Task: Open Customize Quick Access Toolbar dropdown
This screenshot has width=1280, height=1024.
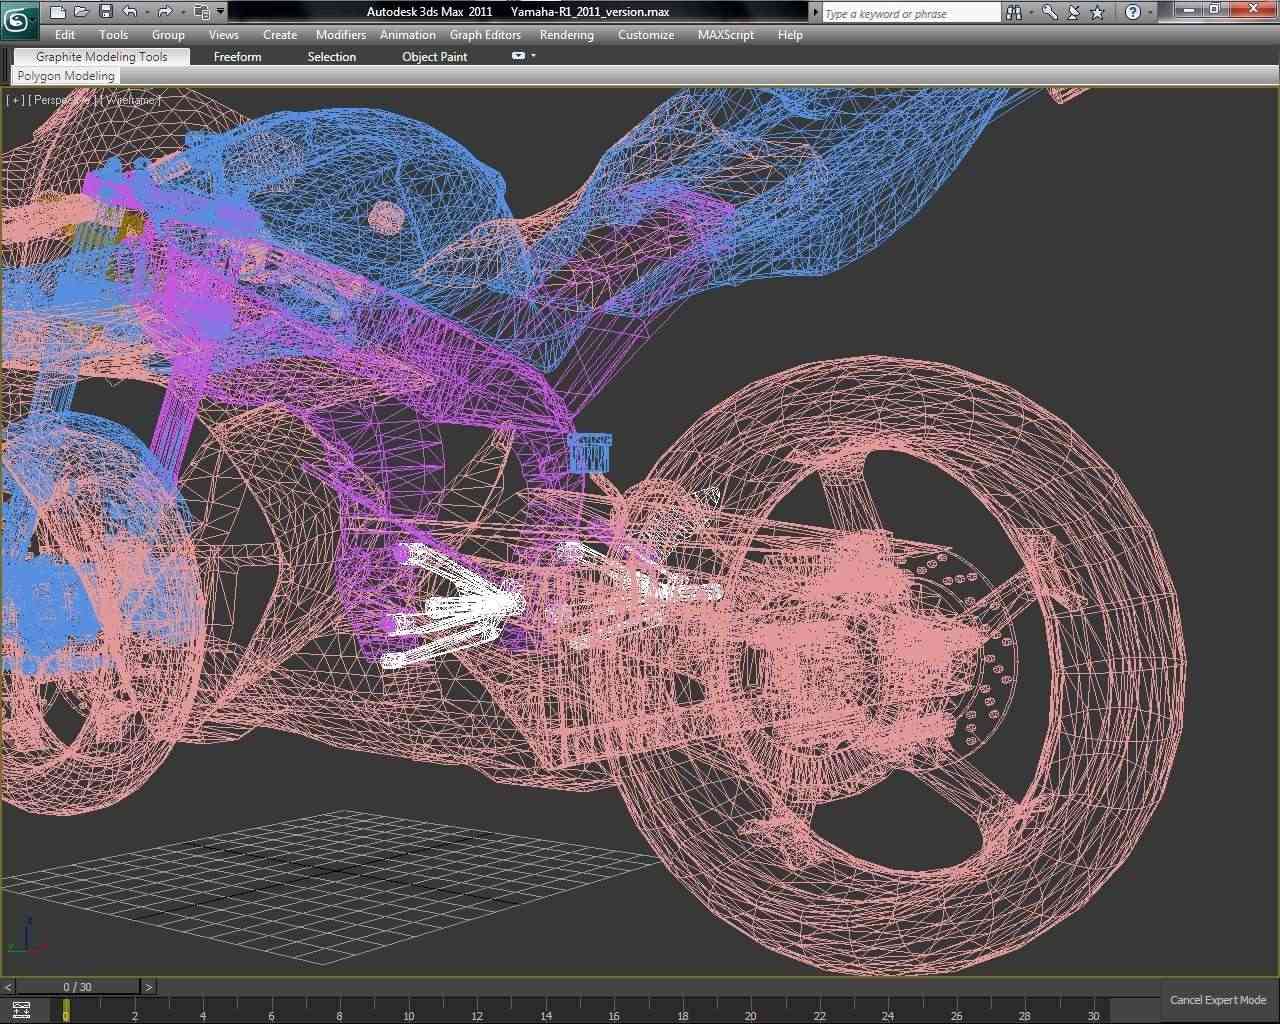Action: (x=221, y=12)
